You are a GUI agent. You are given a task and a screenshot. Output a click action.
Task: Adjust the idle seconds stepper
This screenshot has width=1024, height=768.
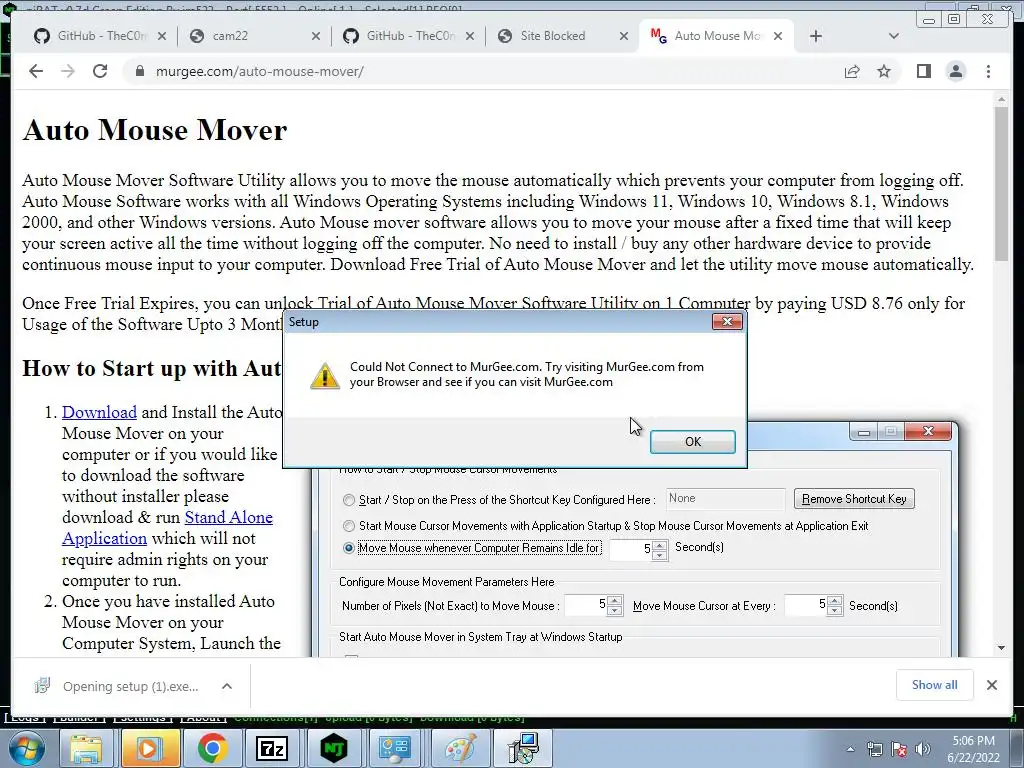[660, 550]
